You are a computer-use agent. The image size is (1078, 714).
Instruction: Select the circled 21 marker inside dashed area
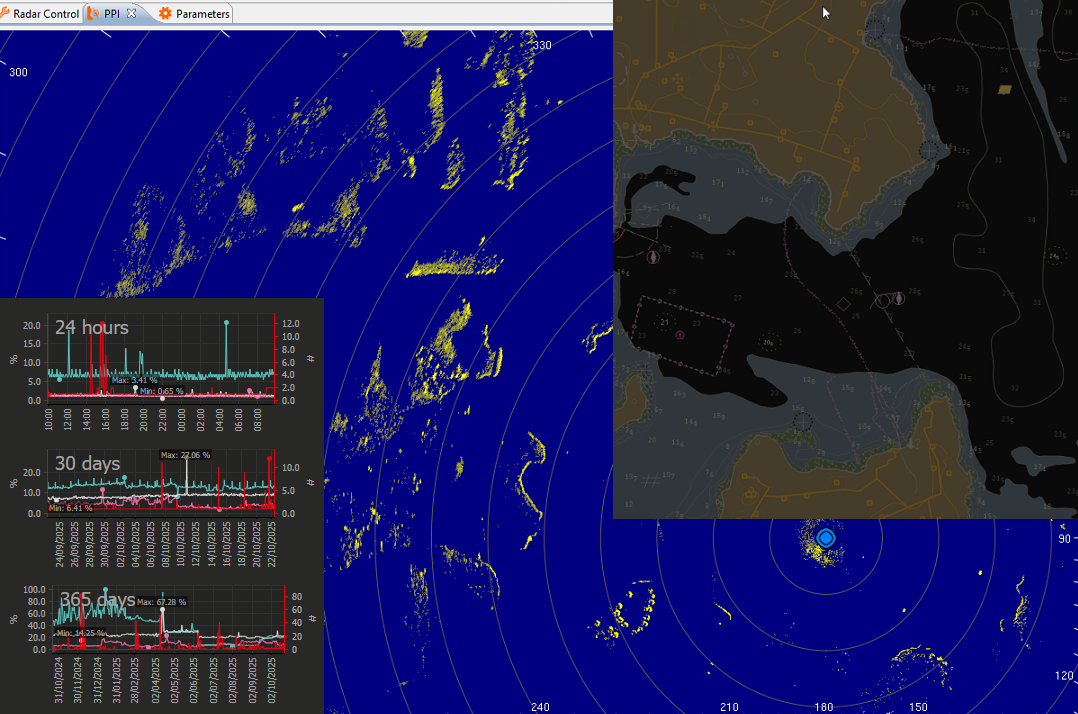click(664, 321)
